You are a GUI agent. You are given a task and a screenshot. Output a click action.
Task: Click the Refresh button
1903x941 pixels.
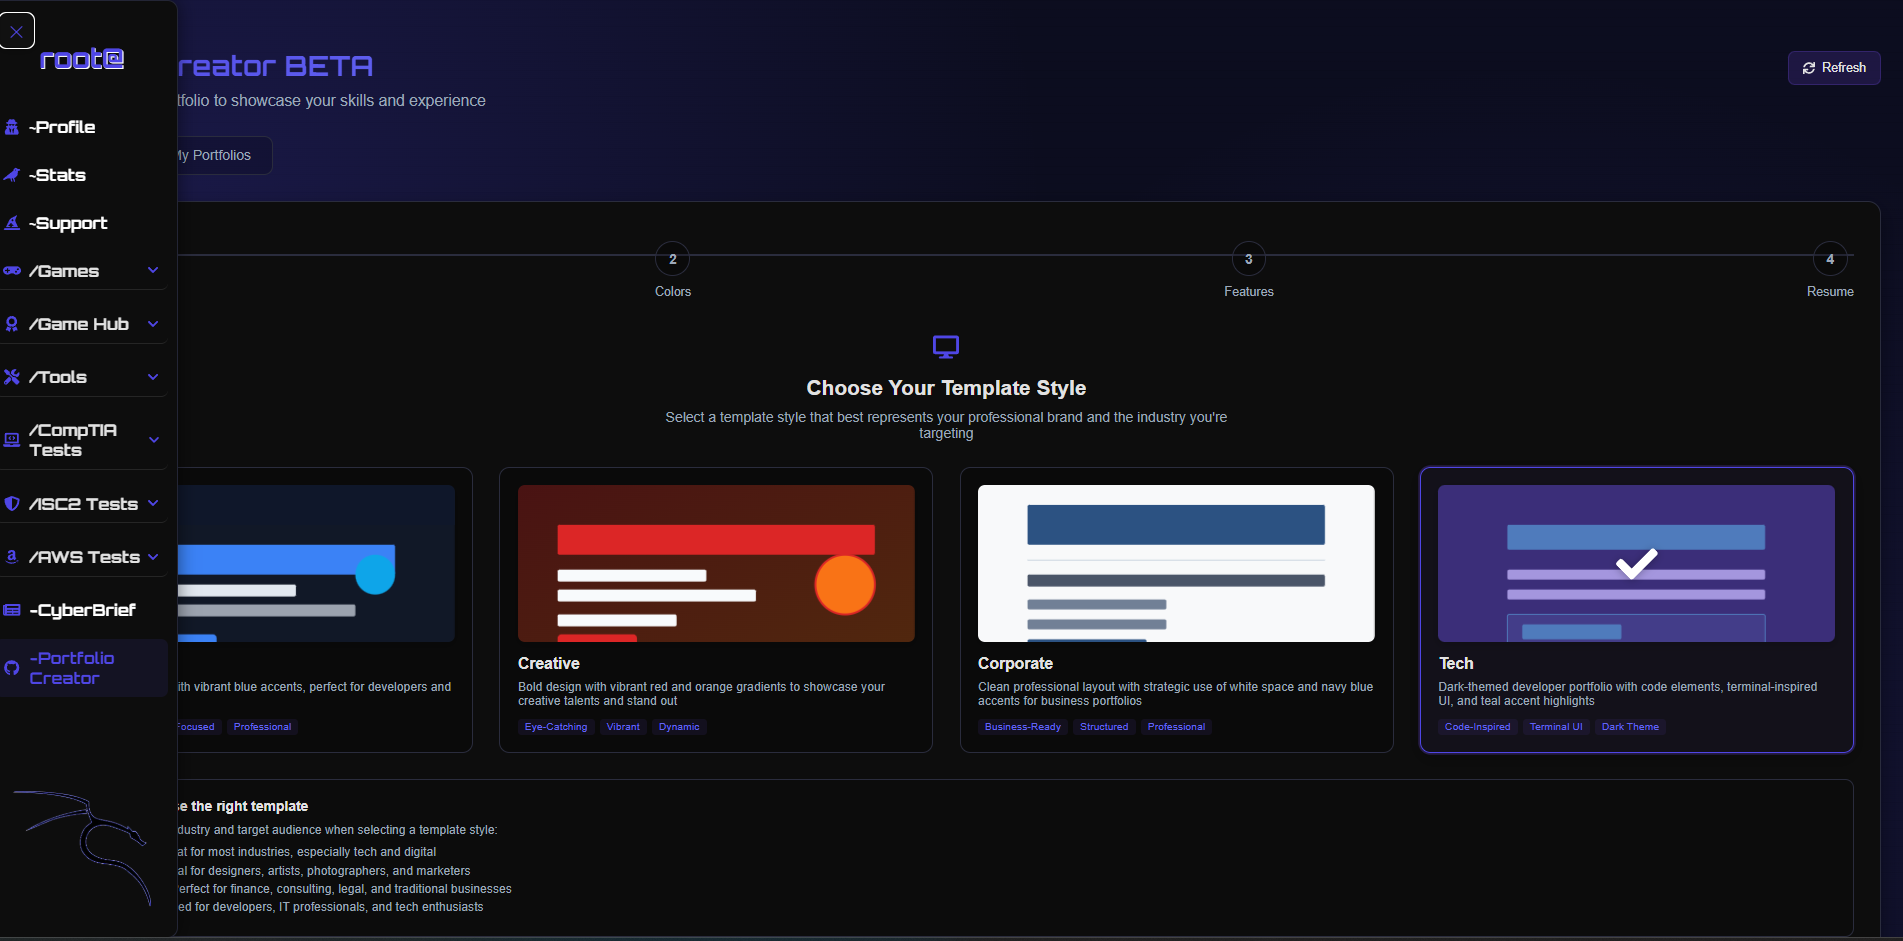click(1834, 68)
